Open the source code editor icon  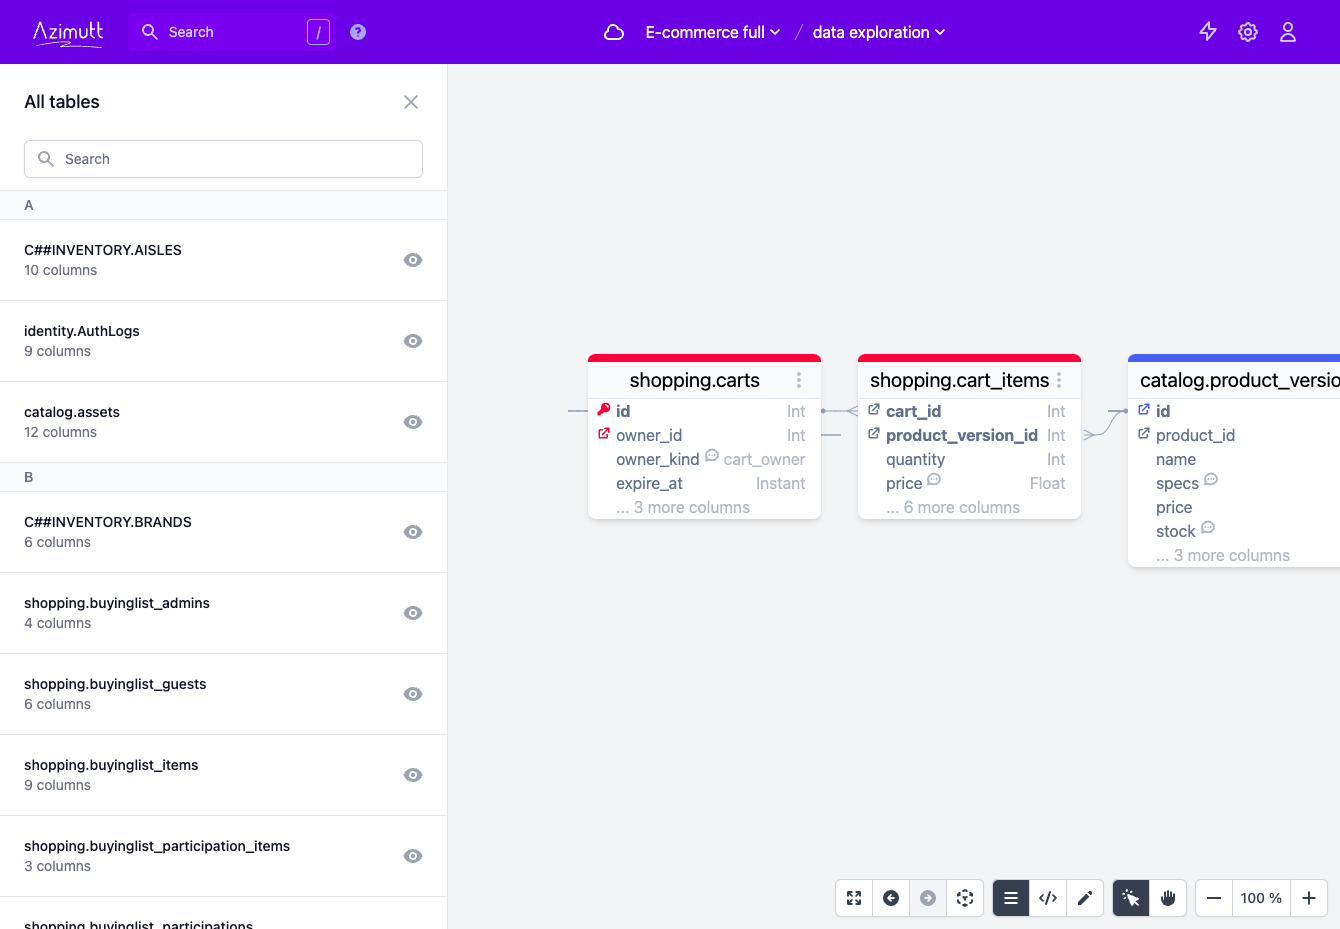(x=1048, y=898)
